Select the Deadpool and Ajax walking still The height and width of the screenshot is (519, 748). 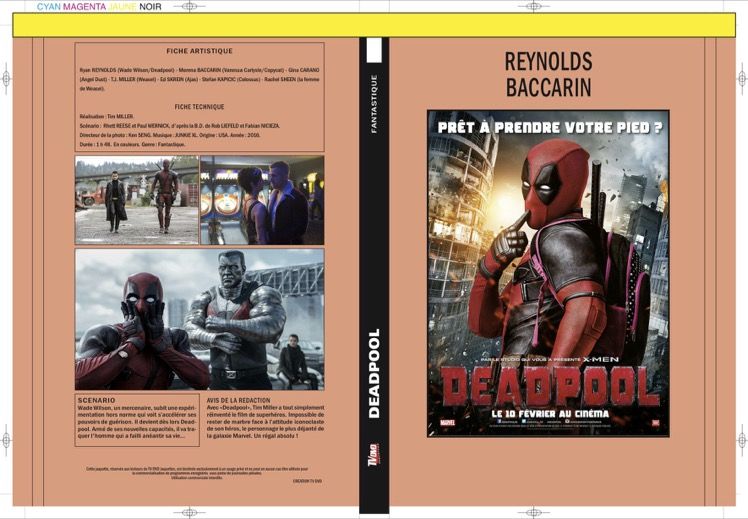point(137,200)
